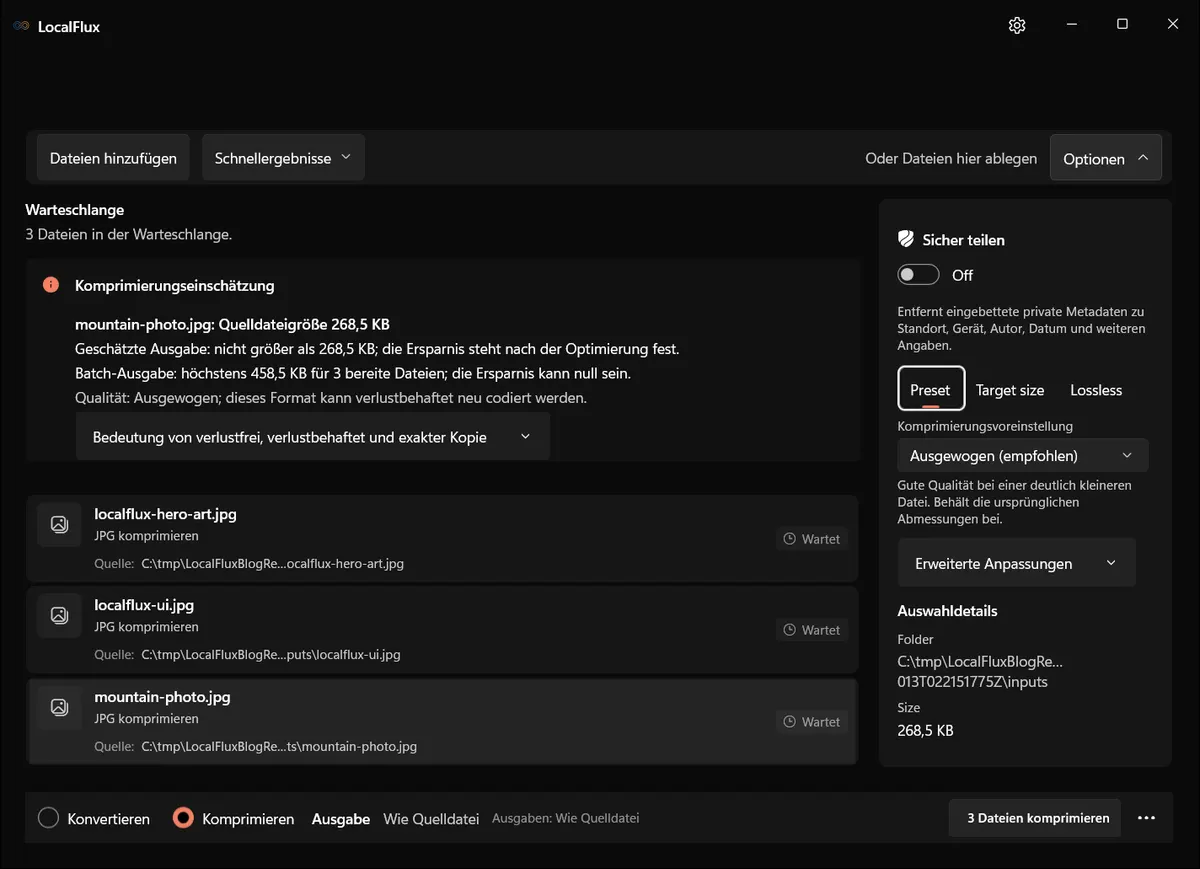The width and height of the screenshot is (1200, 869).
Task: Minimize the LocalFlux window
Action: [1071, 25]
